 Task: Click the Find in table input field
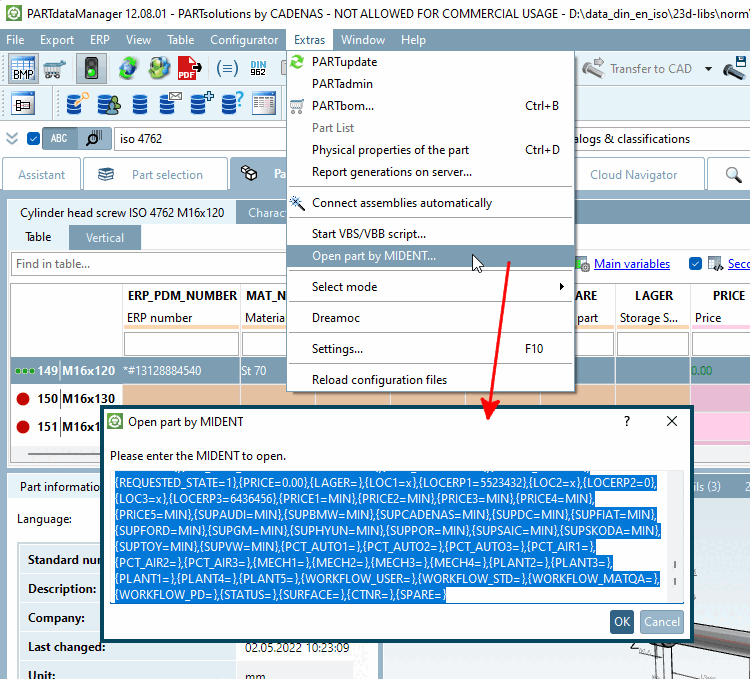coord(148,264)
